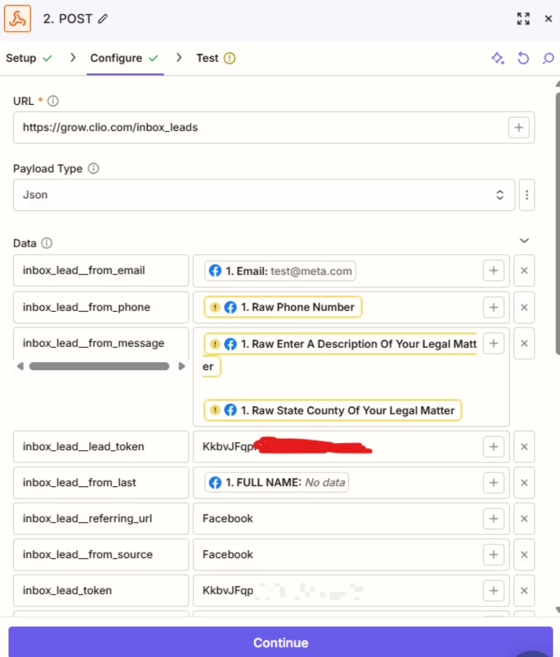Rename step with pencil icon
The image size is (560, 657).
[x=103, y=19]
